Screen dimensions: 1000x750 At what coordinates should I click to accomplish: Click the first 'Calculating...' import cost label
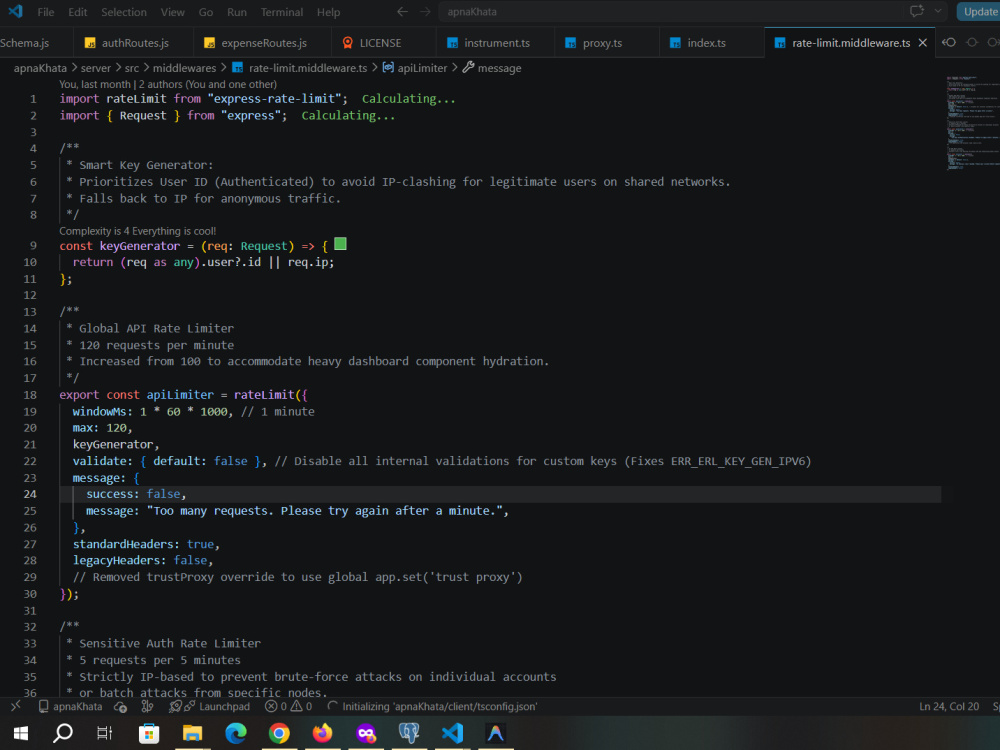[408, 99]
